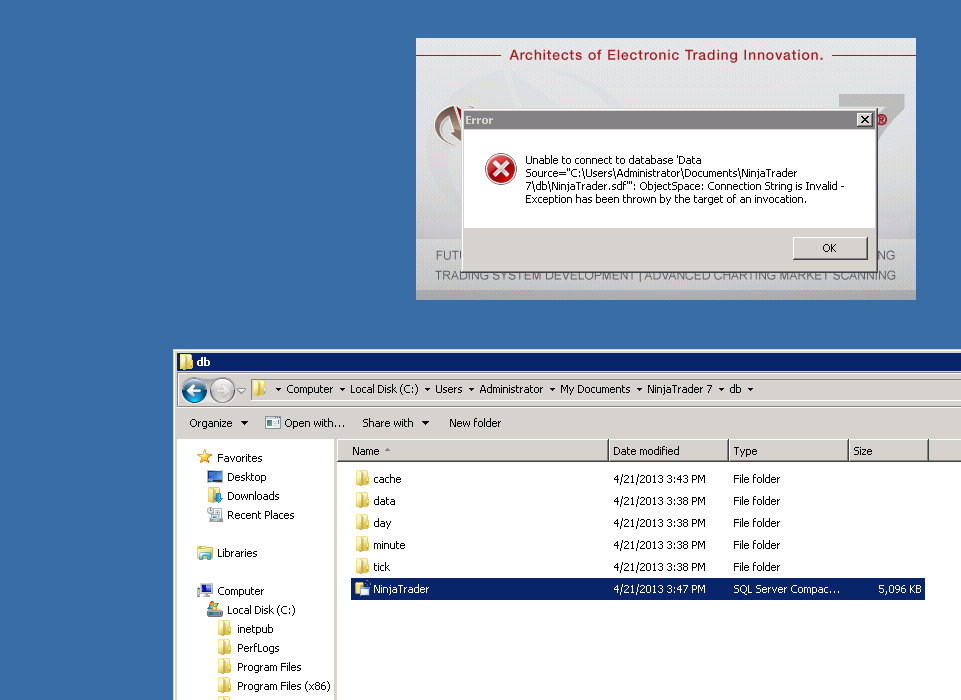Expand dropdown arrow after Administrator breadcrumb
This screenshot has height=700, width=961.
pyautogui.click(x=552, y=390)
